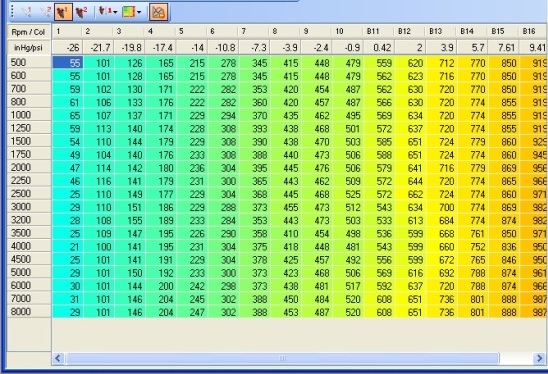The height and width of the screenshot is (374, 548).
Task: Select the greyed-out ignition table 2 icon
Action: click(x=45, y=12)
